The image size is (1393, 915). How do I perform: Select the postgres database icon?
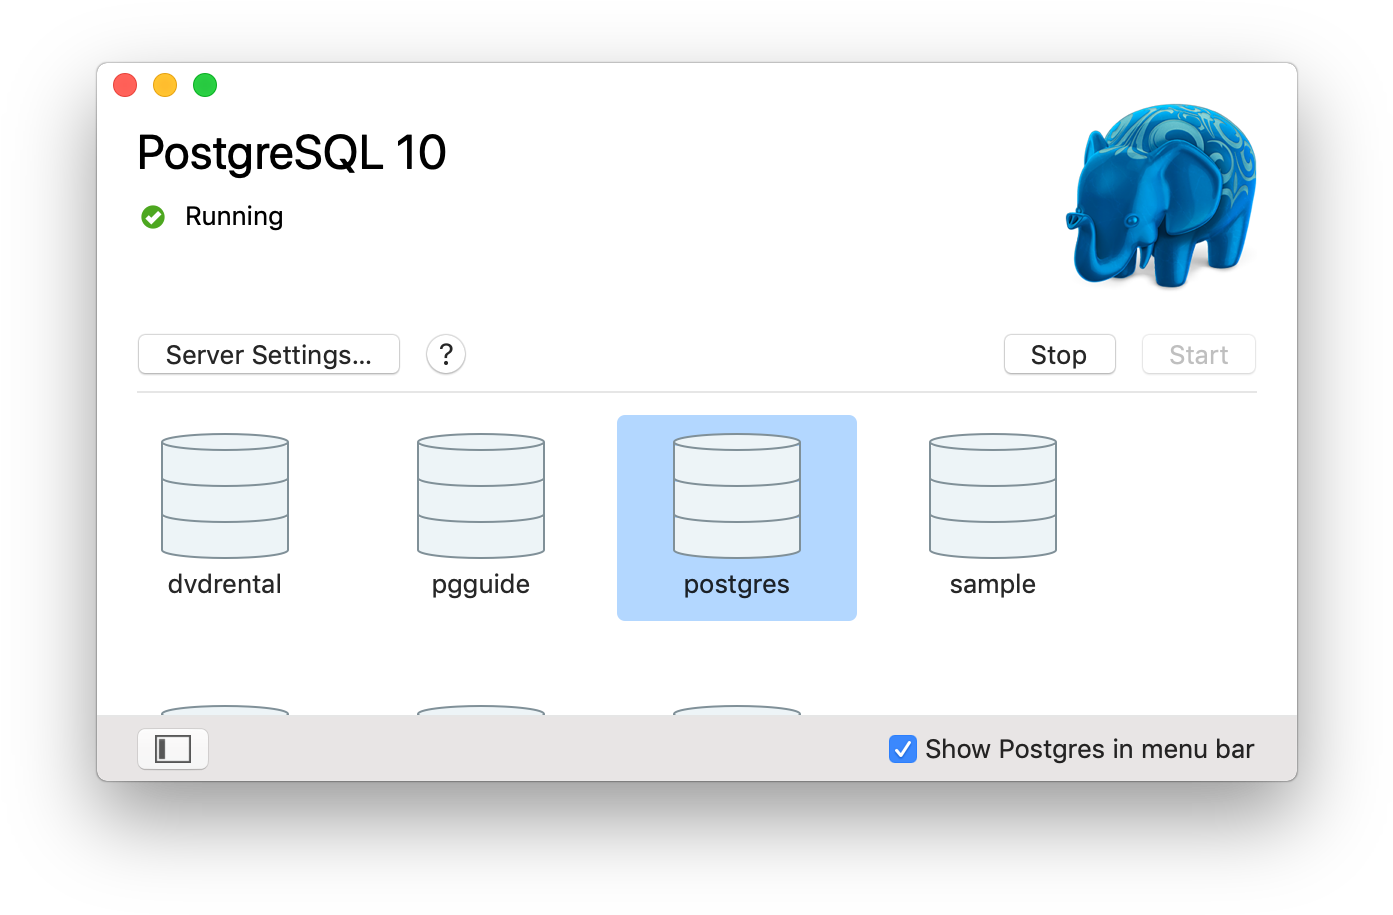pyautogui.click(x=737, y=495)
